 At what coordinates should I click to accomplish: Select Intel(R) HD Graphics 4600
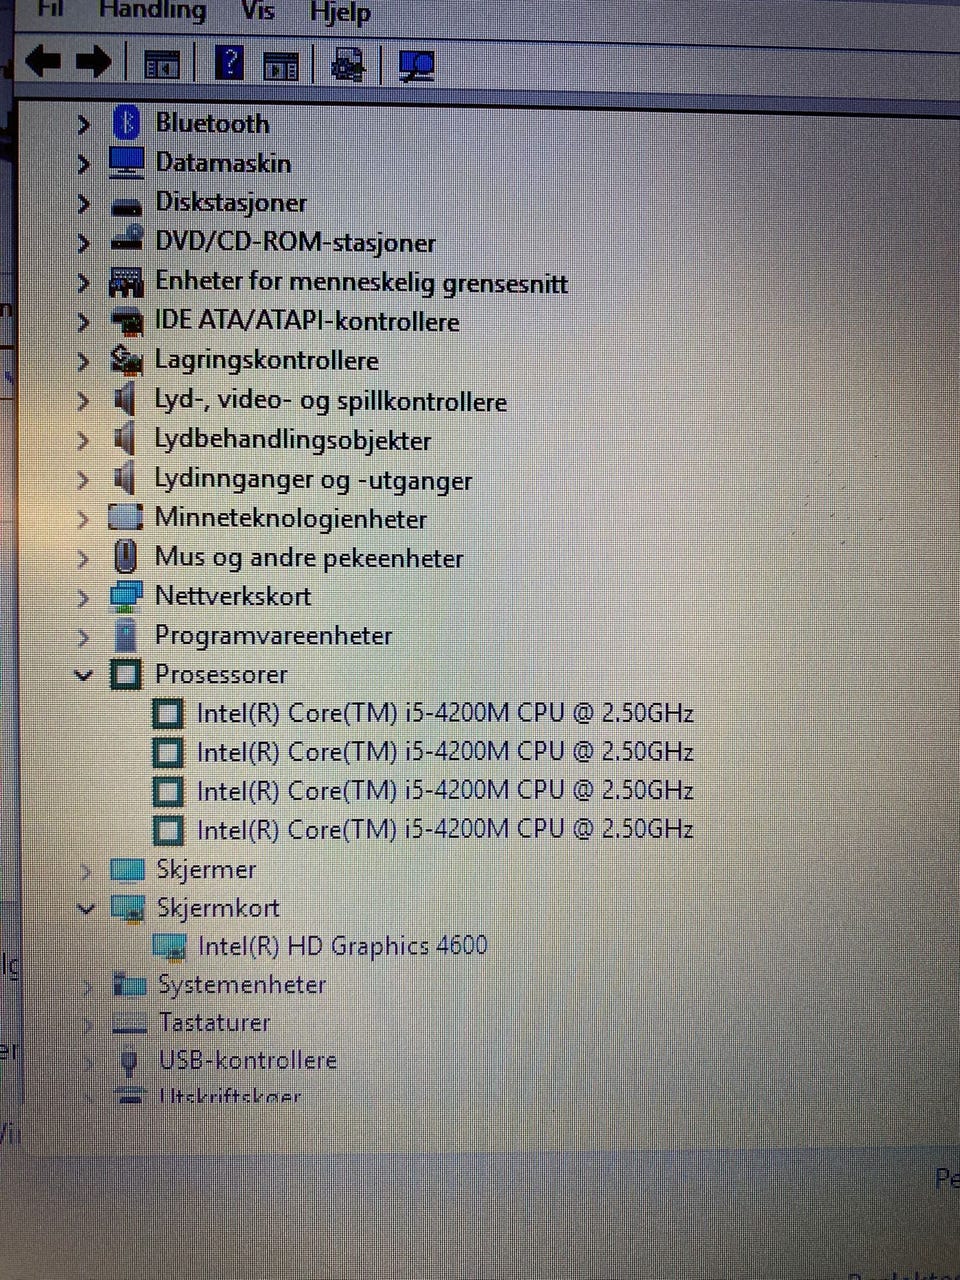tap(343, 946)
